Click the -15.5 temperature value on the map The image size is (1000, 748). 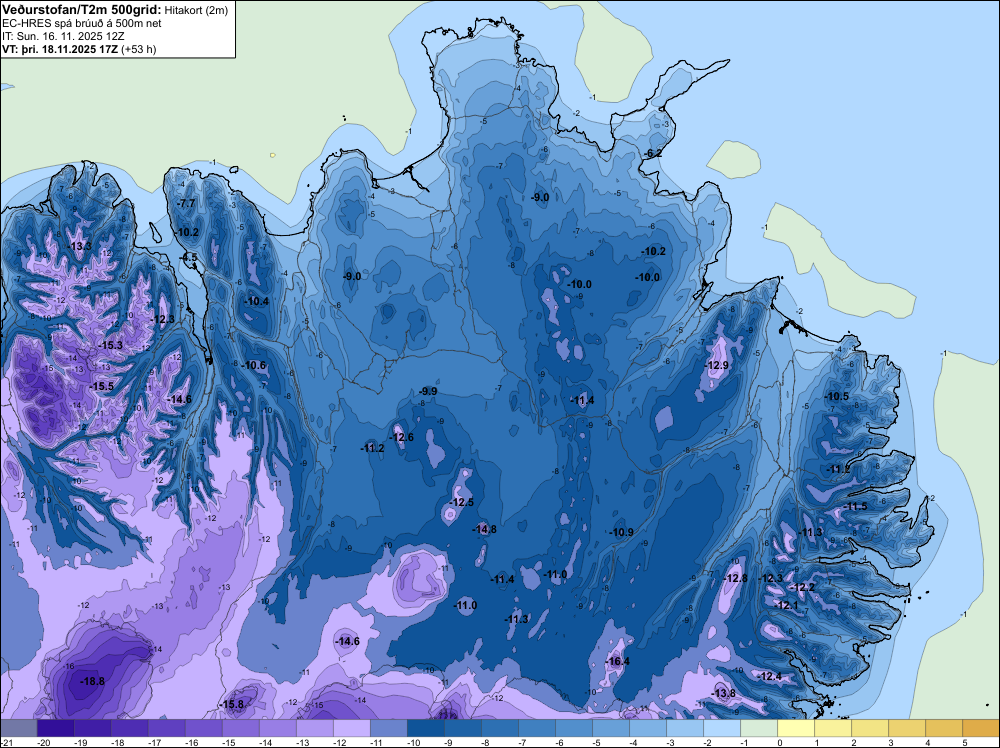coord(101,386)
